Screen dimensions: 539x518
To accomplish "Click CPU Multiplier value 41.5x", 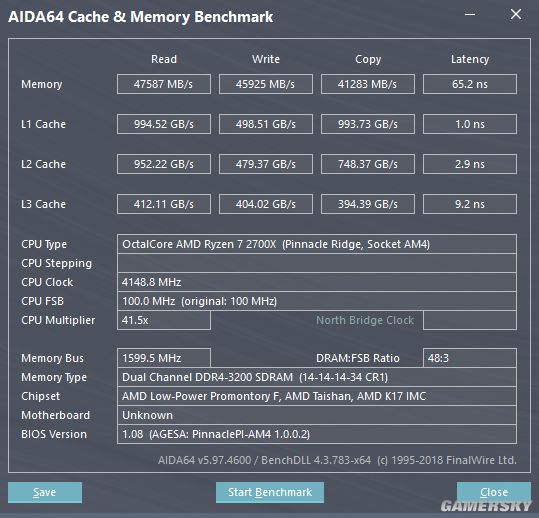I will click(164, 320).
